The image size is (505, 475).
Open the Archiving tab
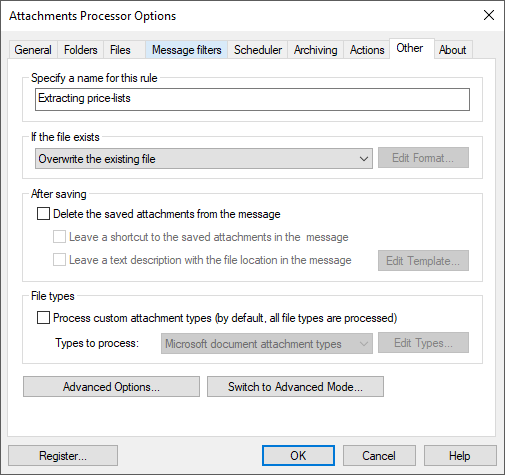pos(315,50)
